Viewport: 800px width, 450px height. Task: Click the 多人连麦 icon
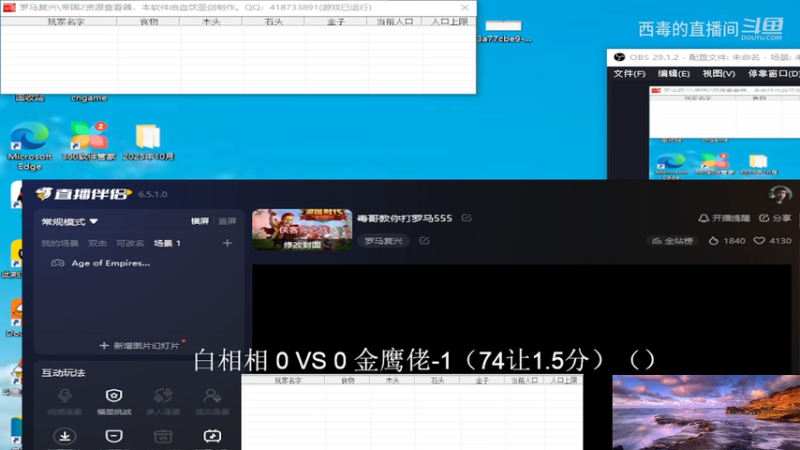point(163,395)
